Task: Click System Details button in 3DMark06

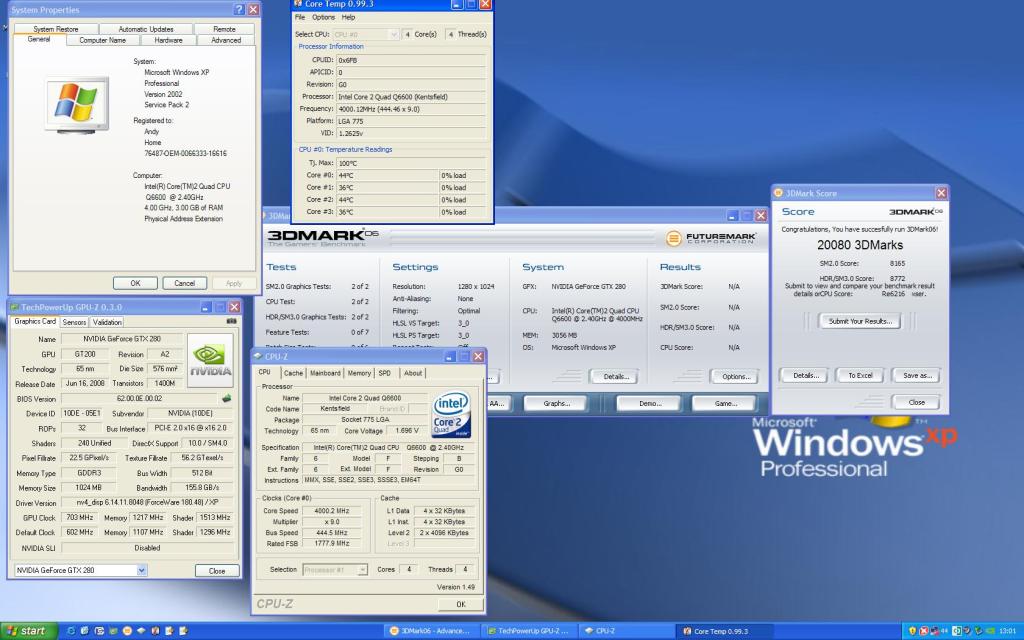Action: (615, 376)
